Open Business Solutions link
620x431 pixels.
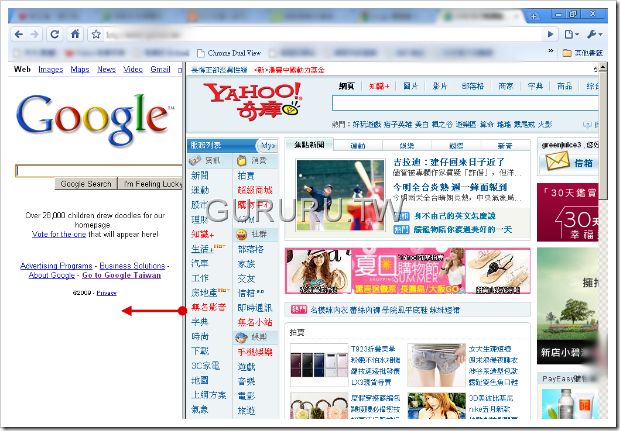point(132,266)
